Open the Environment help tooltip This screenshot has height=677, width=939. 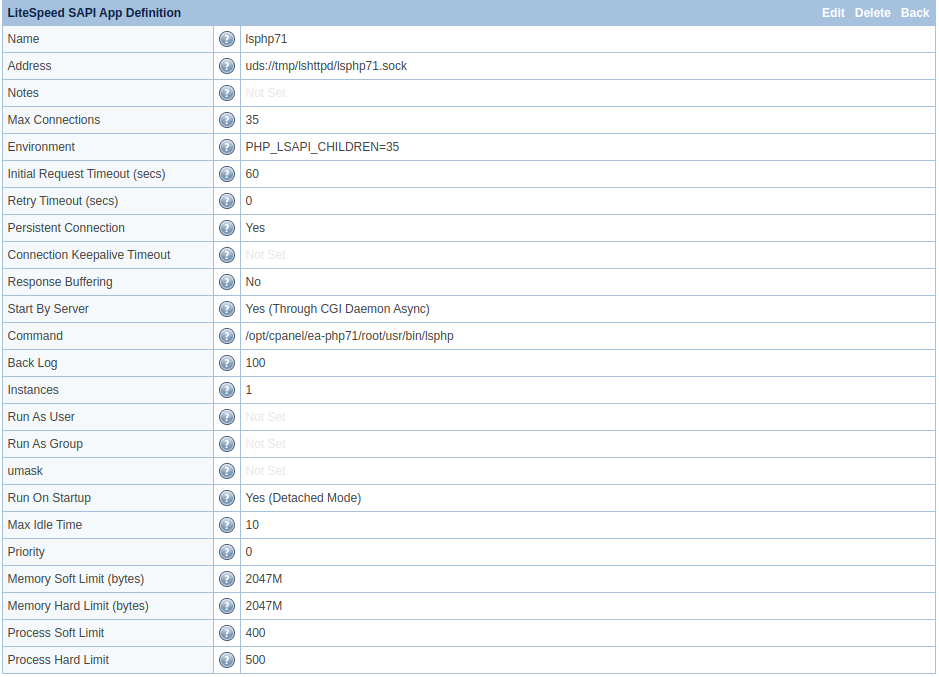coord(227,147)
